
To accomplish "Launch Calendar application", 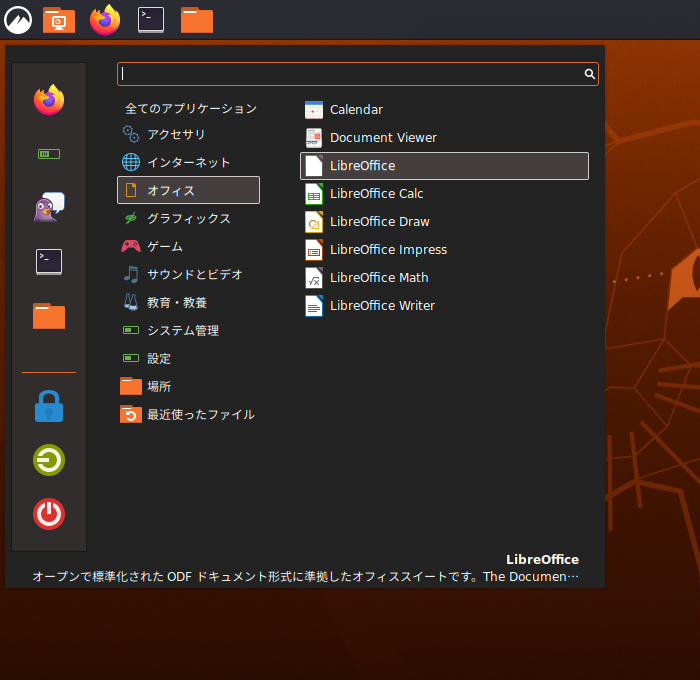I will point(445,110).
